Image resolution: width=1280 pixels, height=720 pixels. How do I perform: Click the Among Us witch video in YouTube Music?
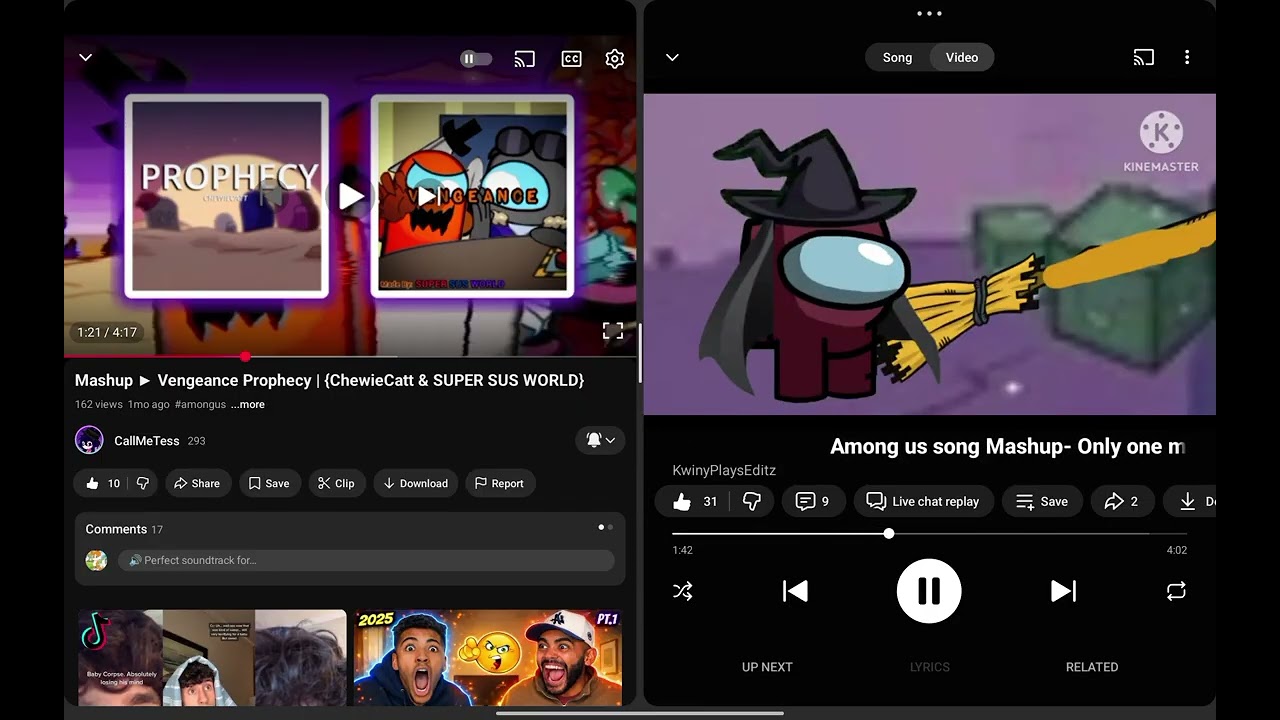(x=929, y=254)
